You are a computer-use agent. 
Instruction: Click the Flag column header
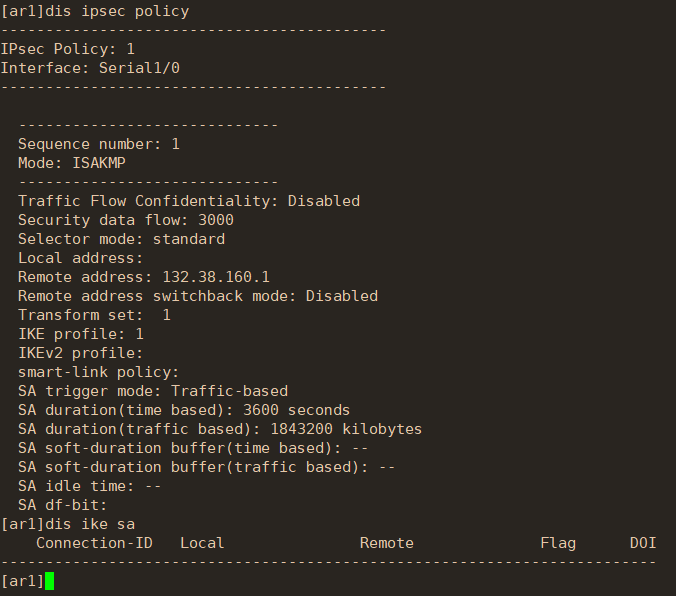coord(558,543)
